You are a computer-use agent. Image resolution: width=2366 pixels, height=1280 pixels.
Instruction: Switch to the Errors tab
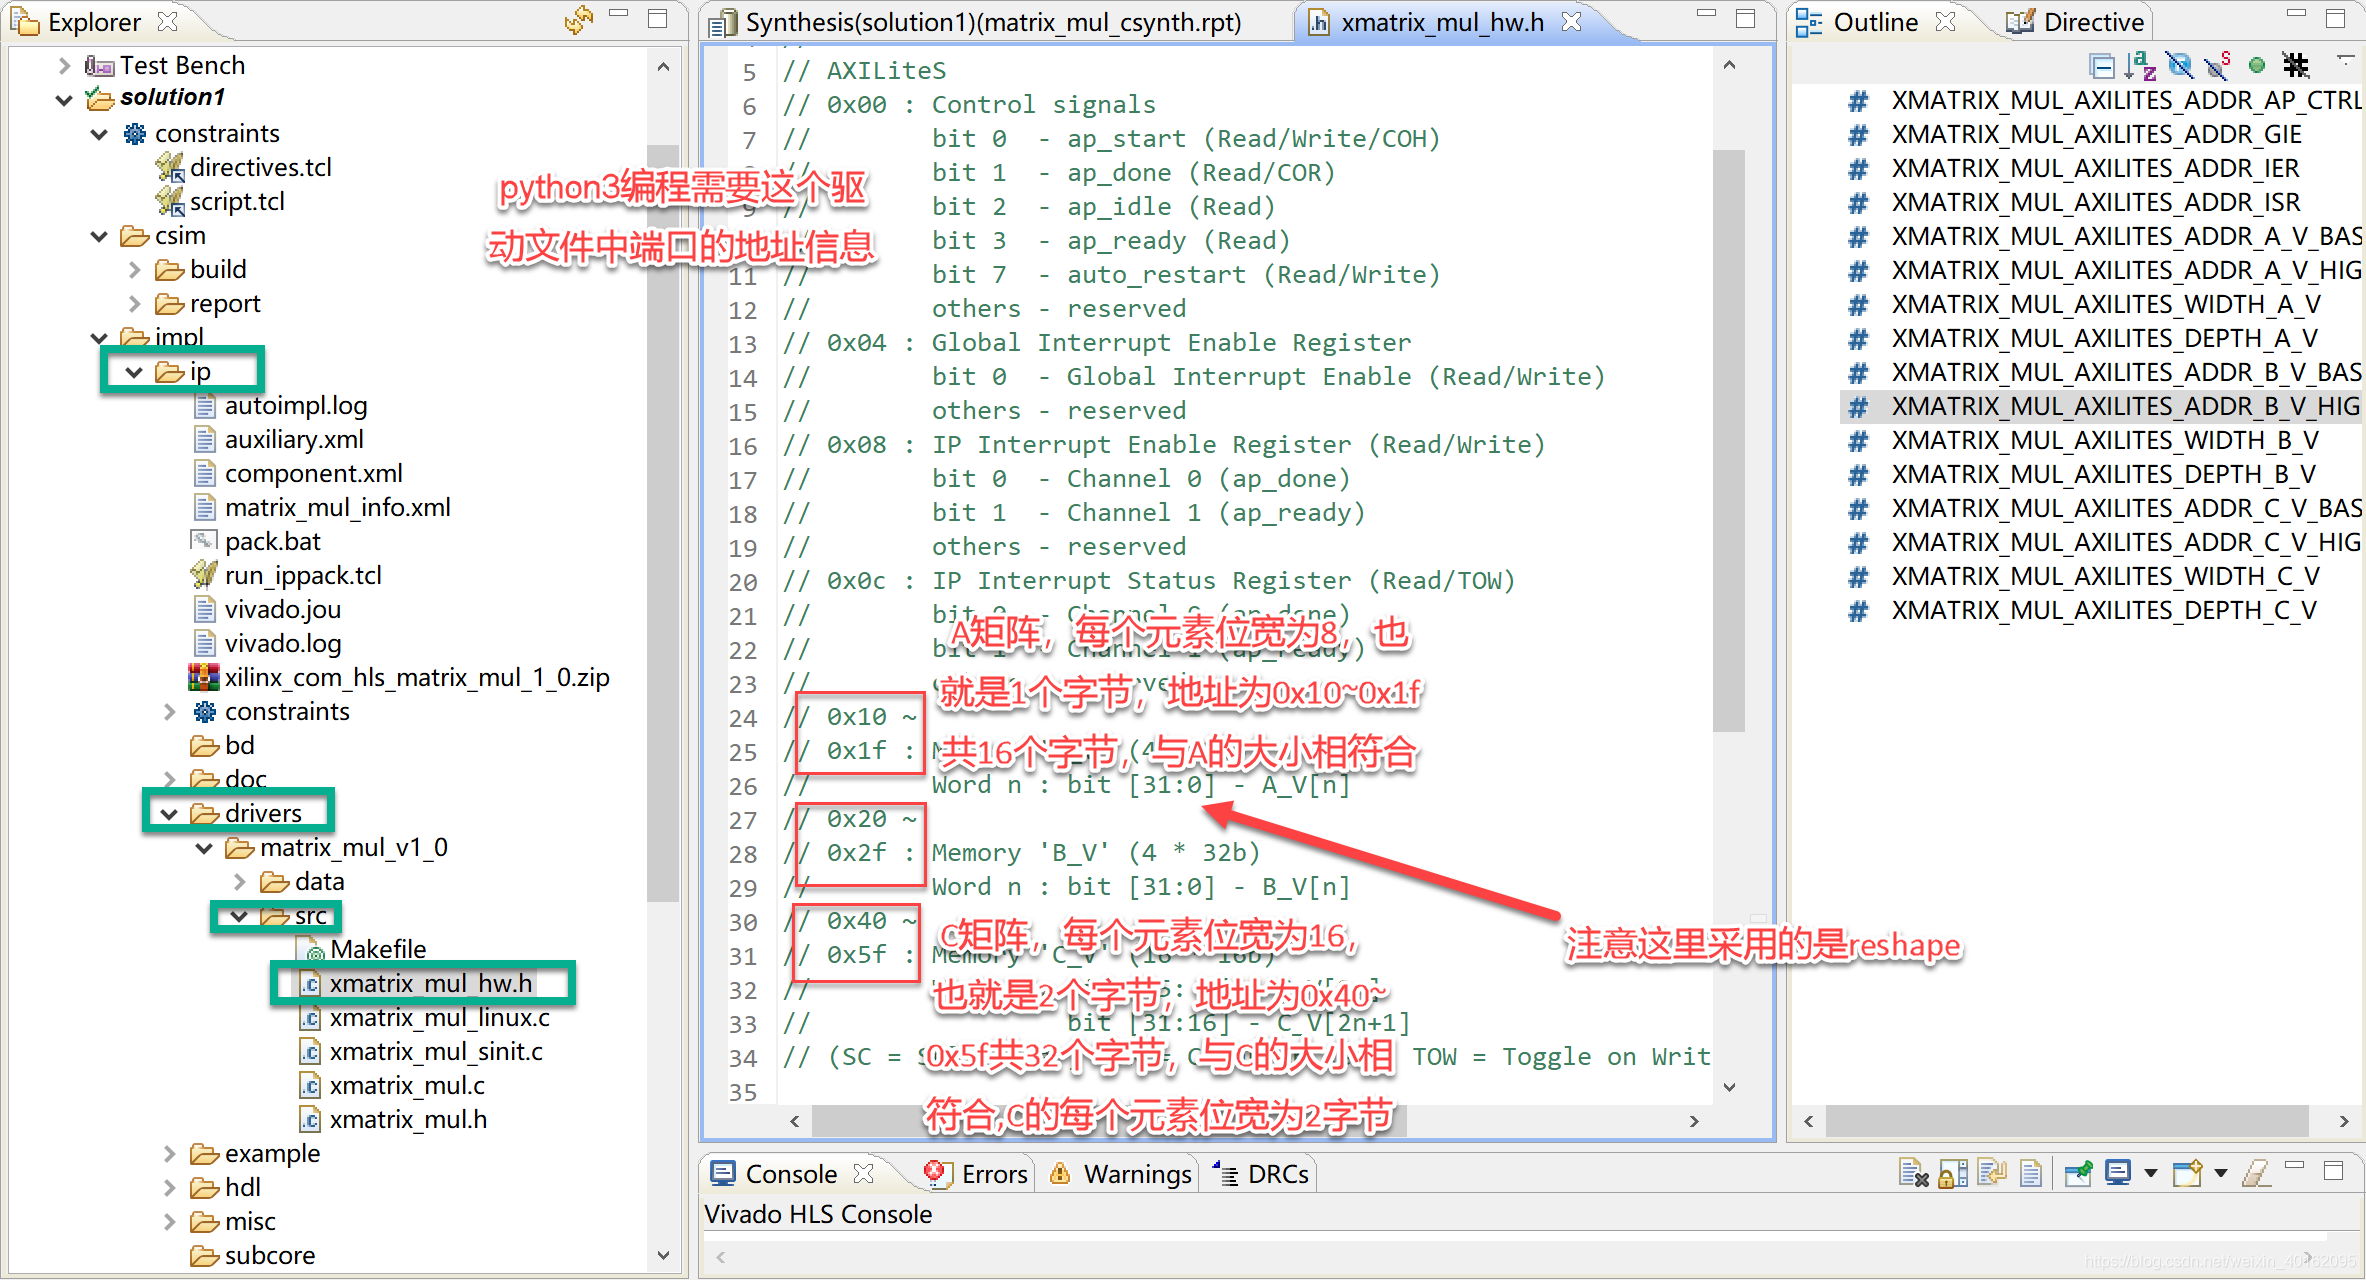click(976, 1174)
